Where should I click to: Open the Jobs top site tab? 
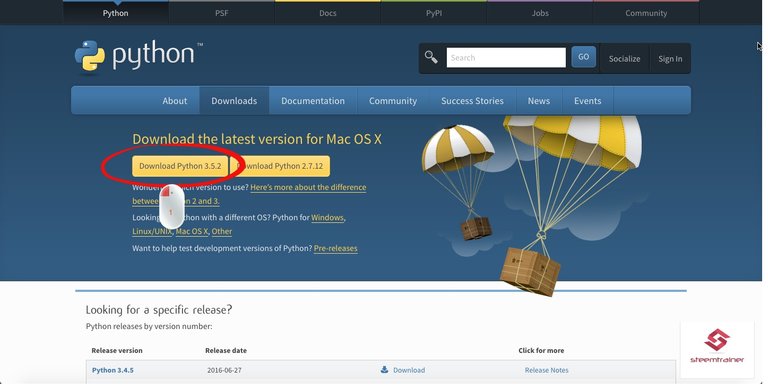coord(540,13)
